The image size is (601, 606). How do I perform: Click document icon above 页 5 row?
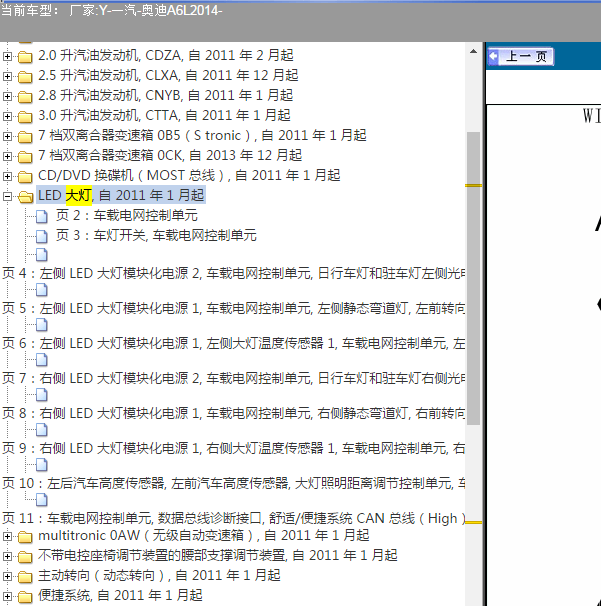click(x=42, y=290)
